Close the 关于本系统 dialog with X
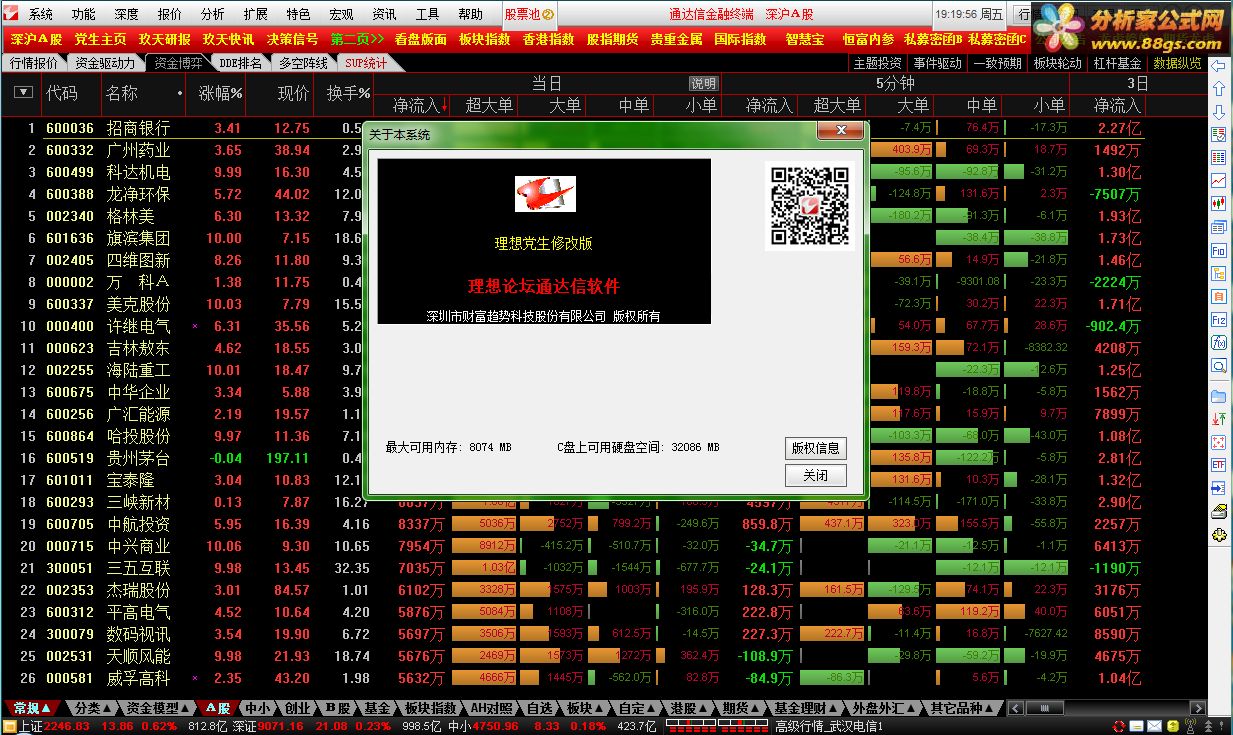Viewport: 1233px width, 735px height. click(x=840, y=130)
